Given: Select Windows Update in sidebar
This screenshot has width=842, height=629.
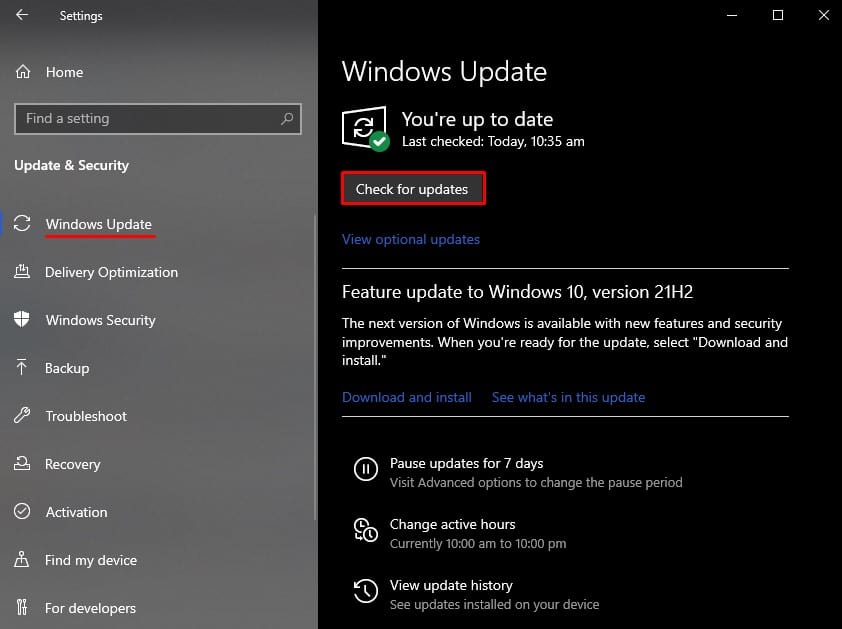Looking at the screenshot, I should tap(99, 224).
